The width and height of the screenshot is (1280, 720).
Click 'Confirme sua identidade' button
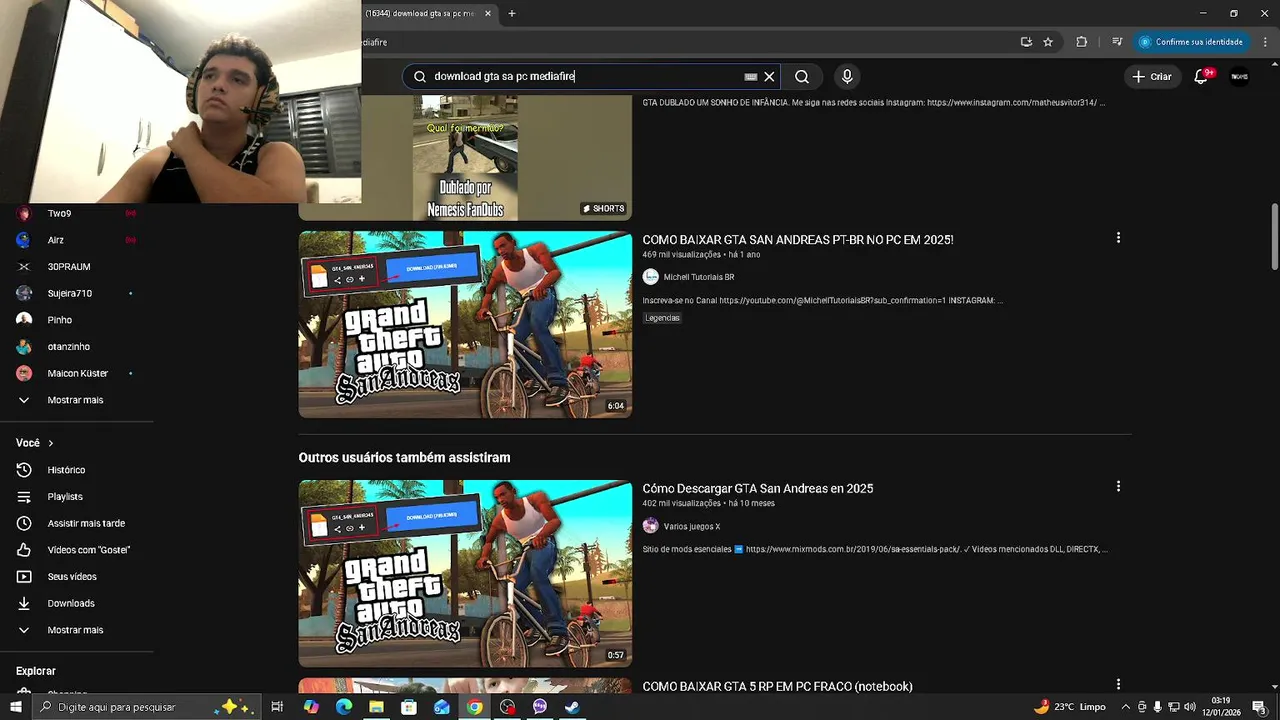[1190, 42]
